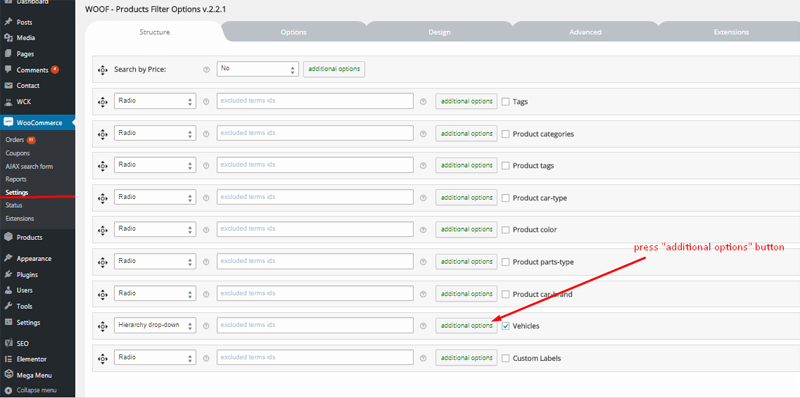Open the Radio type dropdown for Product categories
Image resolution: width=800 pixels, height=398 pixels.
[x=155, y=133]
